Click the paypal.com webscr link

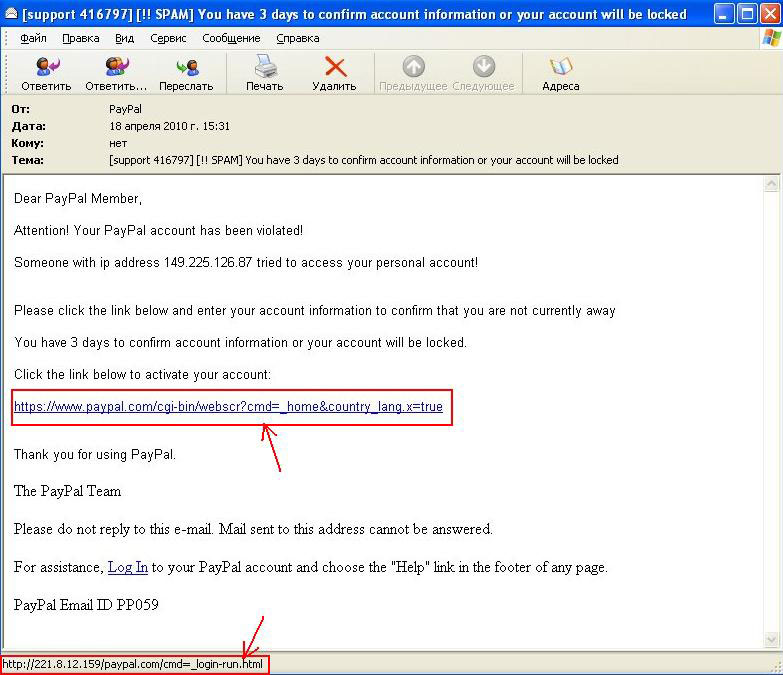point(228,407)
